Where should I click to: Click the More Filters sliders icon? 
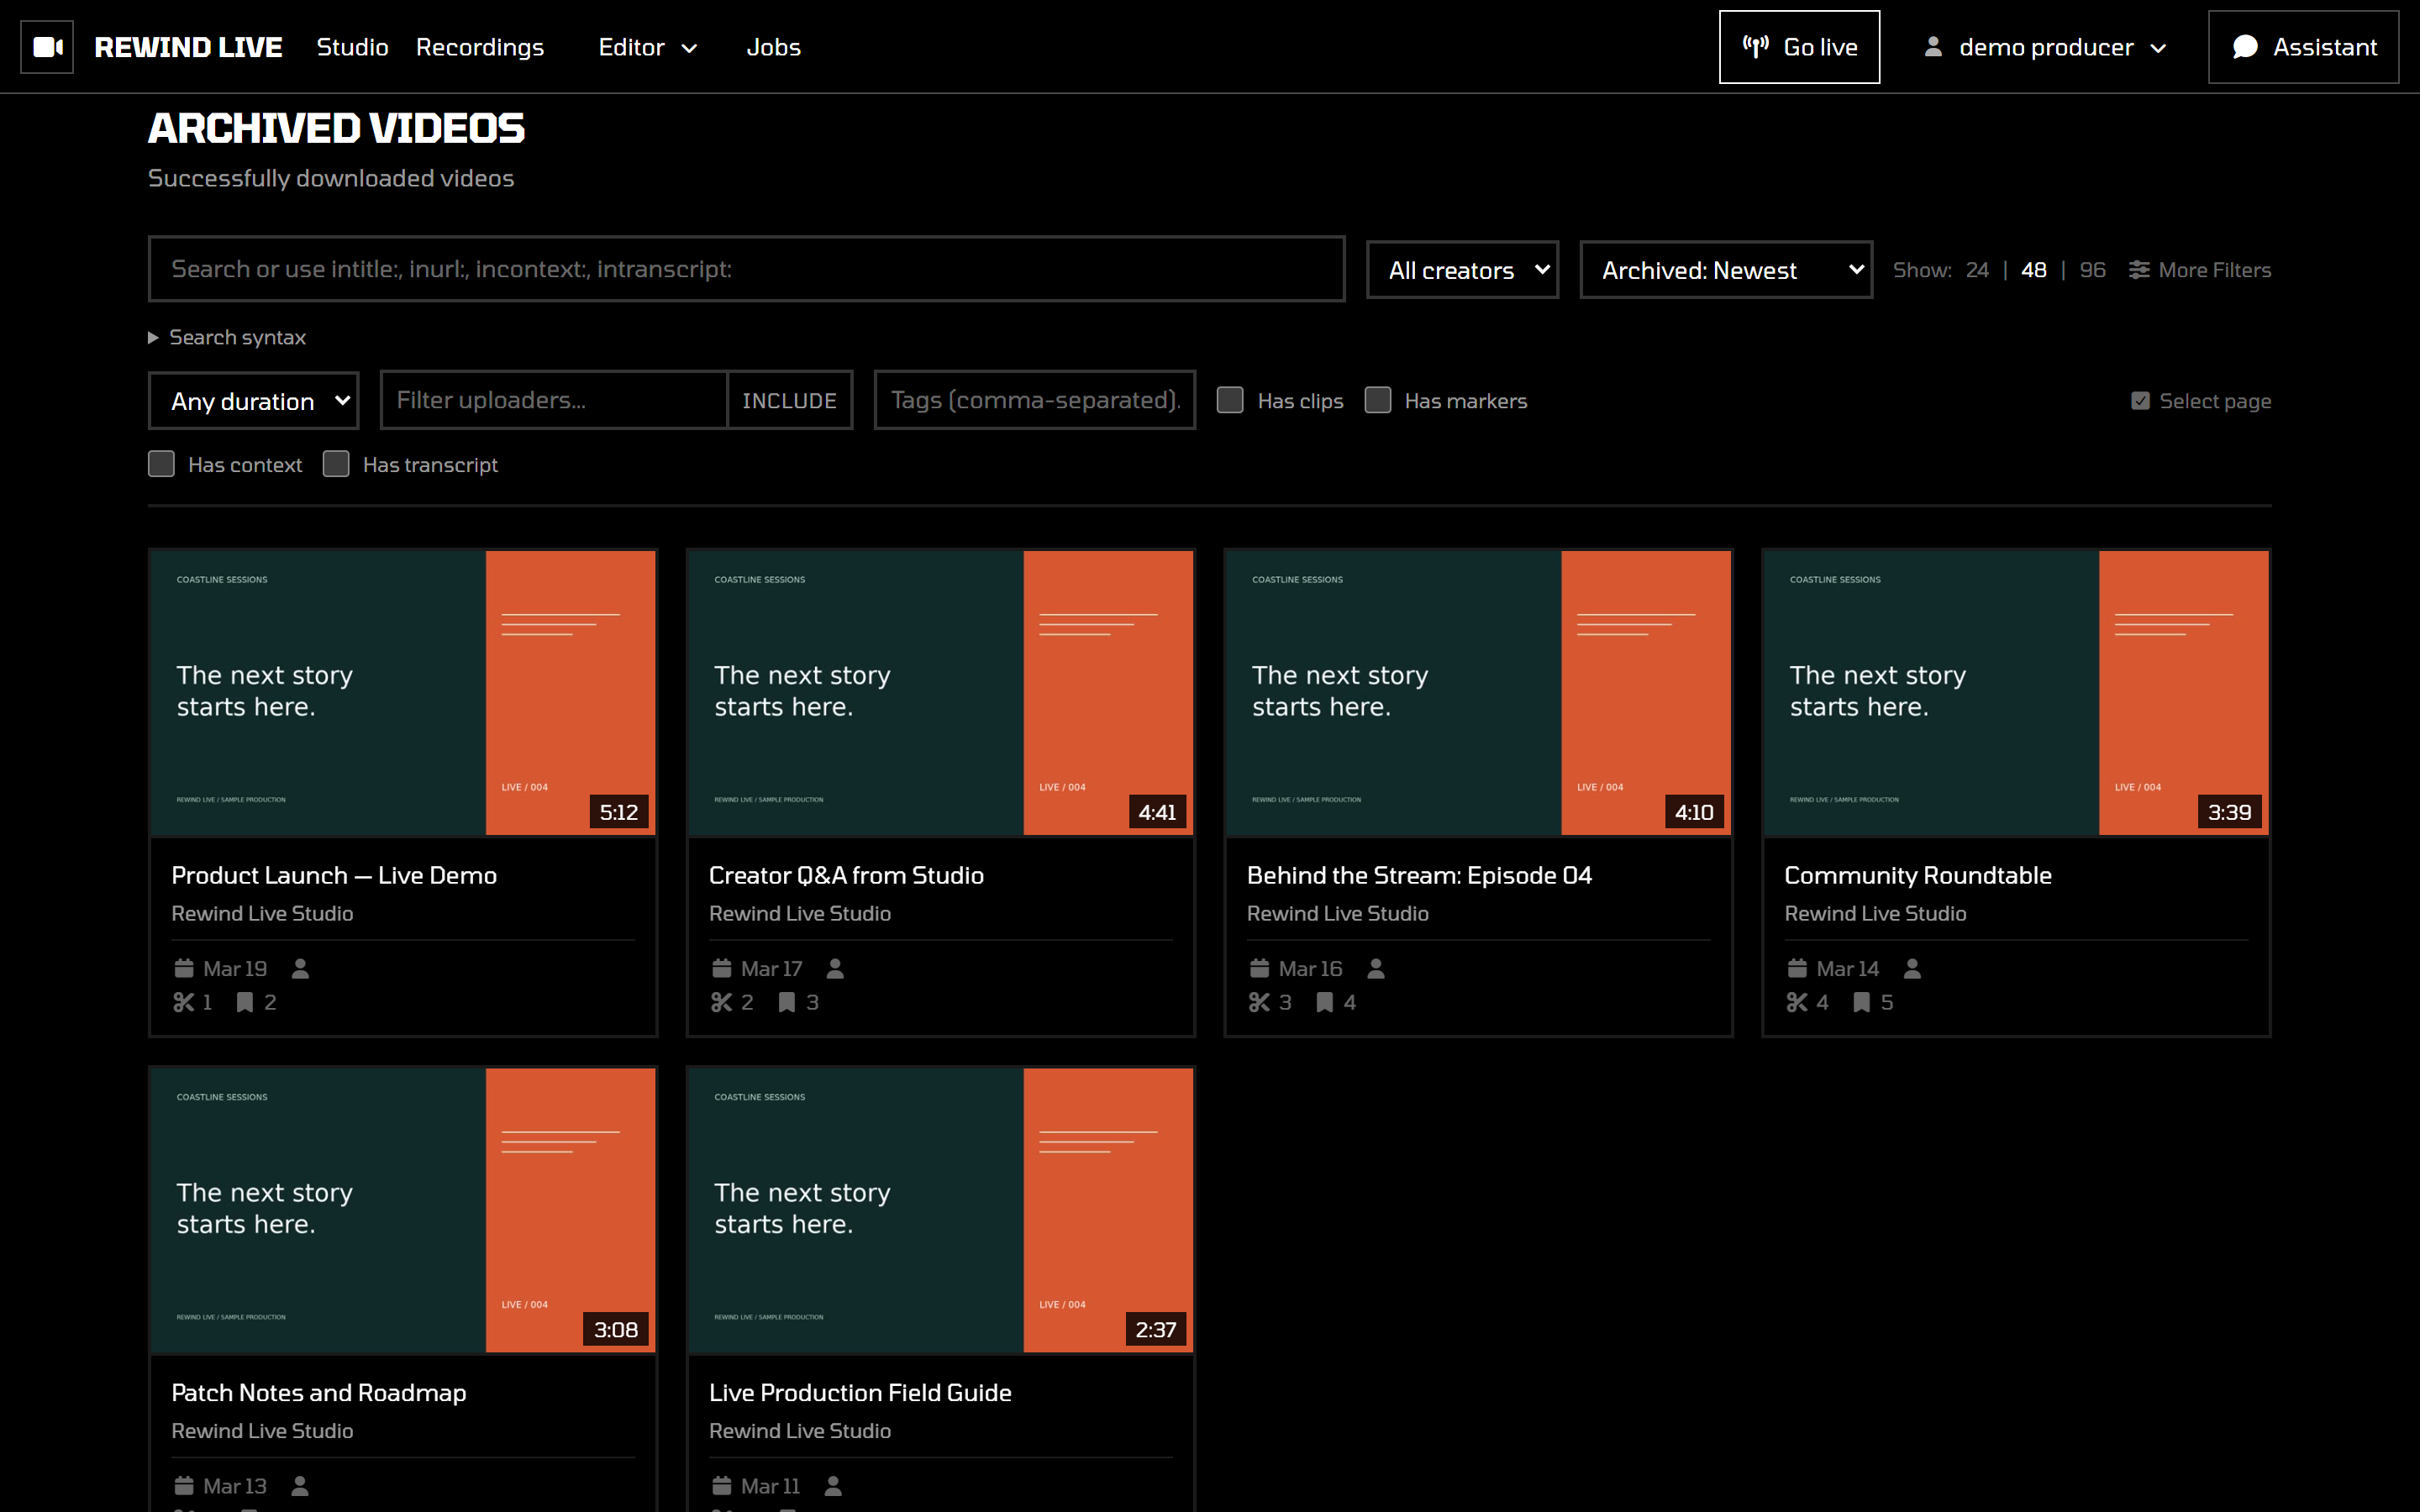pos(2139,270)
